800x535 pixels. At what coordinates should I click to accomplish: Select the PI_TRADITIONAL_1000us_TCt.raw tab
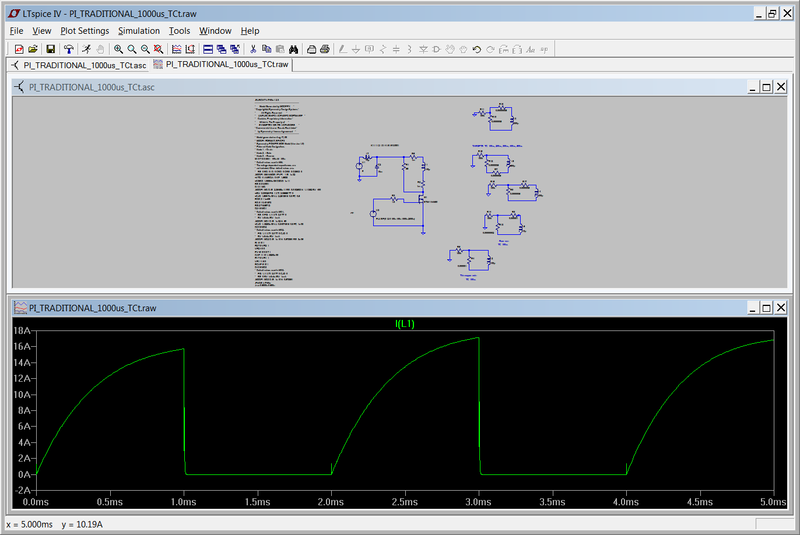(220, 64)
